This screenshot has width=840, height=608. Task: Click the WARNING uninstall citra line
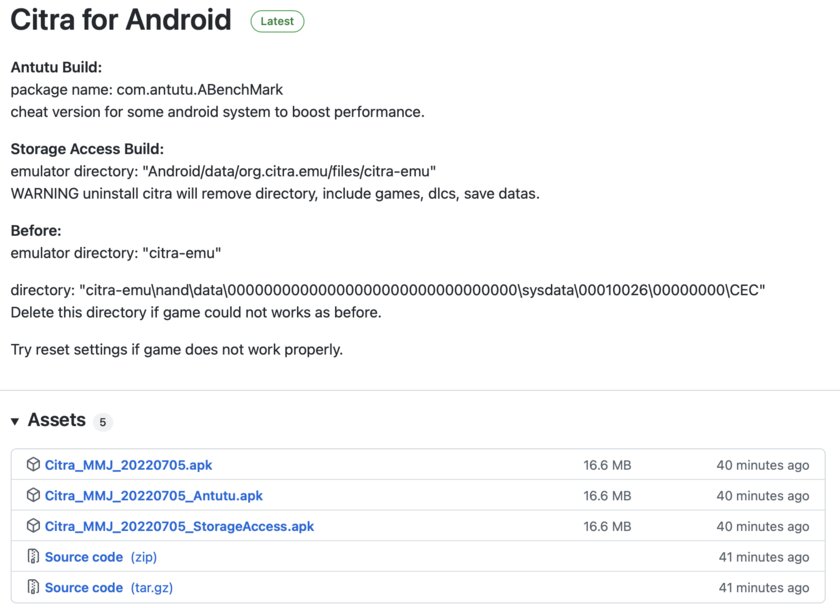point(275,193)
